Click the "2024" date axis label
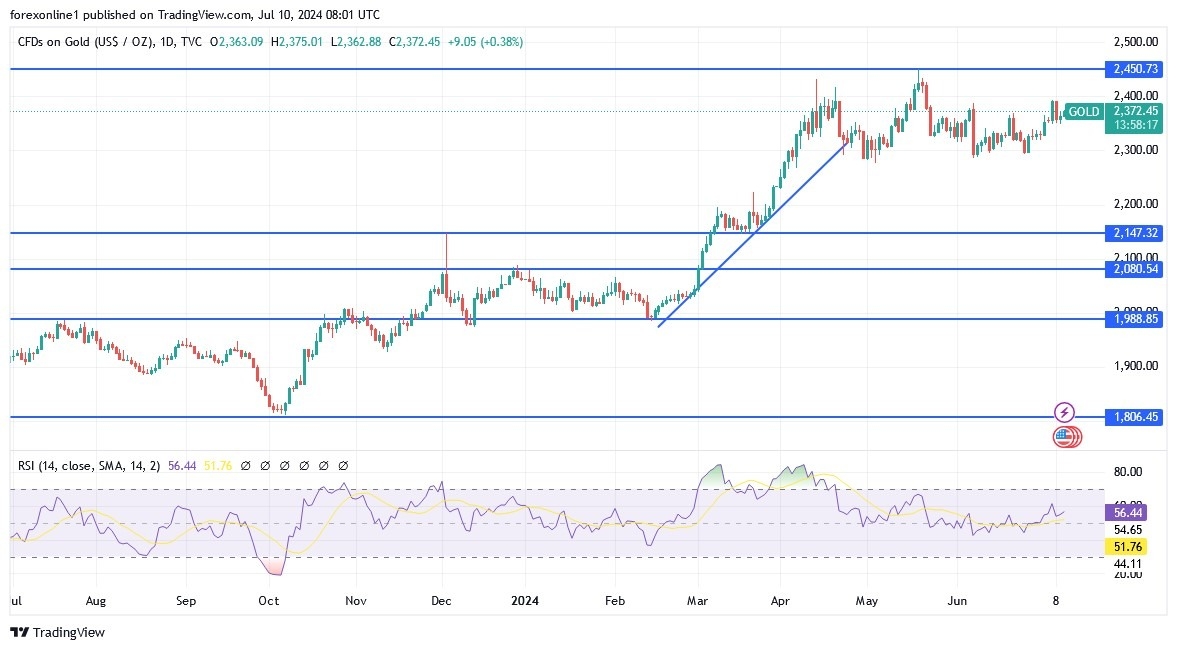The height and width of the screenshot is (650, 1177). point(525,601)
